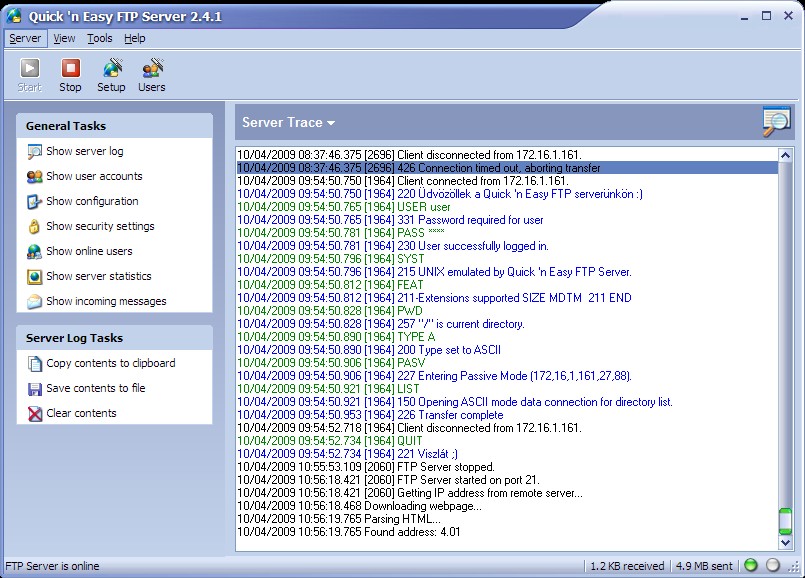Stop the FTP server via Stop icon
This screenshot has width=805, height=578.
coord(70,68)
